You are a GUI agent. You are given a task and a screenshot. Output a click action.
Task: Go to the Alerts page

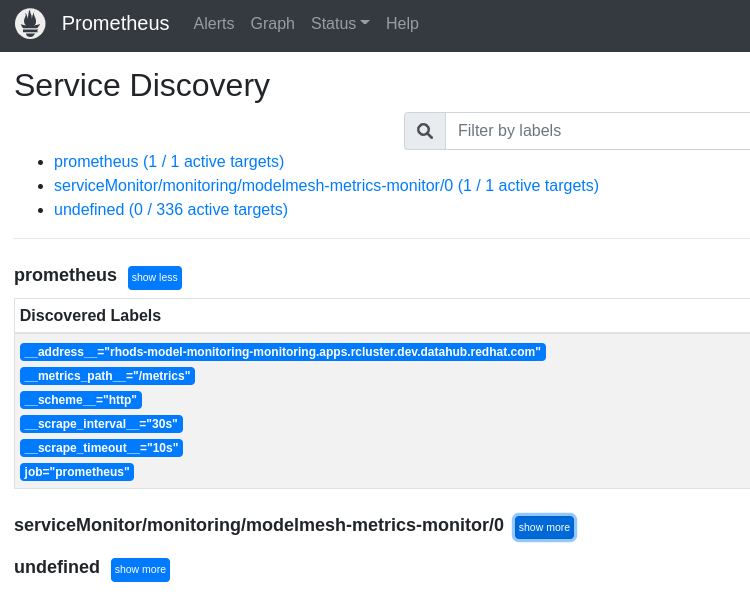[213, 24]
